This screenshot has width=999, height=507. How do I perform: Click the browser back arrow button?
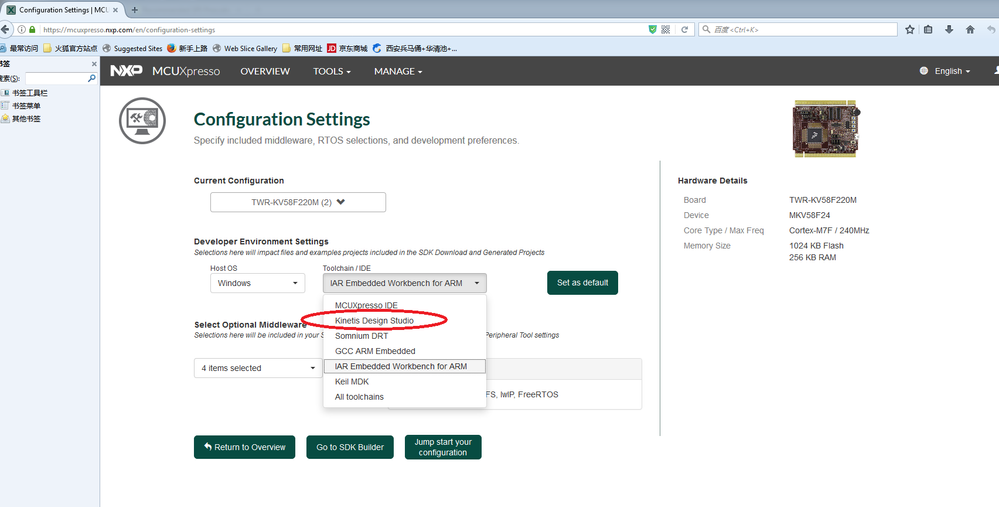click(4, 29)
